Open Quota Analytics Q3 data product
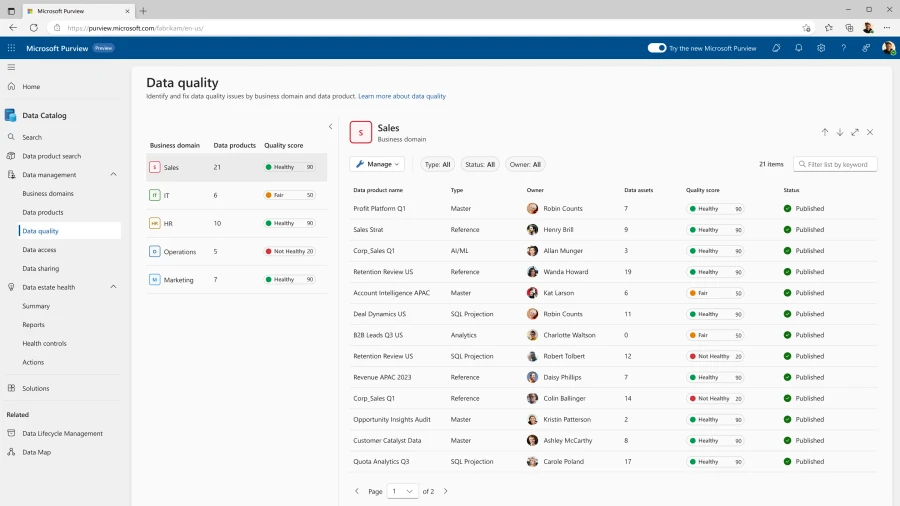 [381, 461]
